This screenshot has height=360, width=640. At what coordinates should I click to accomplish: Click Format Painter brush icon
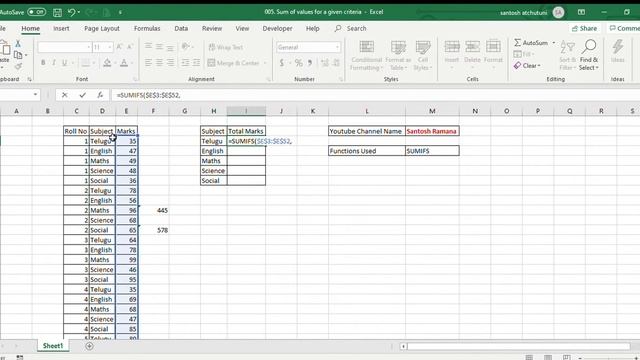tap(18, 66)
